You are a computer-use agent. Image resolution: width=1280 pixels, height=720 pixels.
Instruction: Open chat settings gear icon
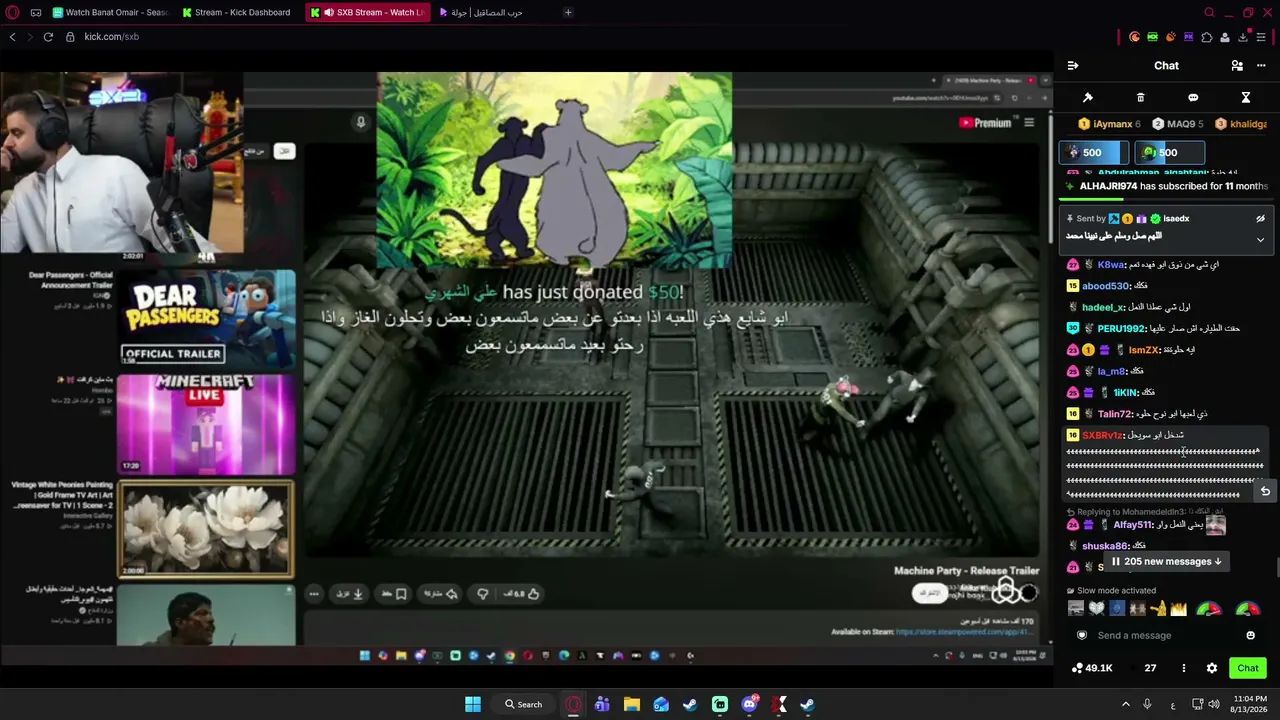[1212, 668]
